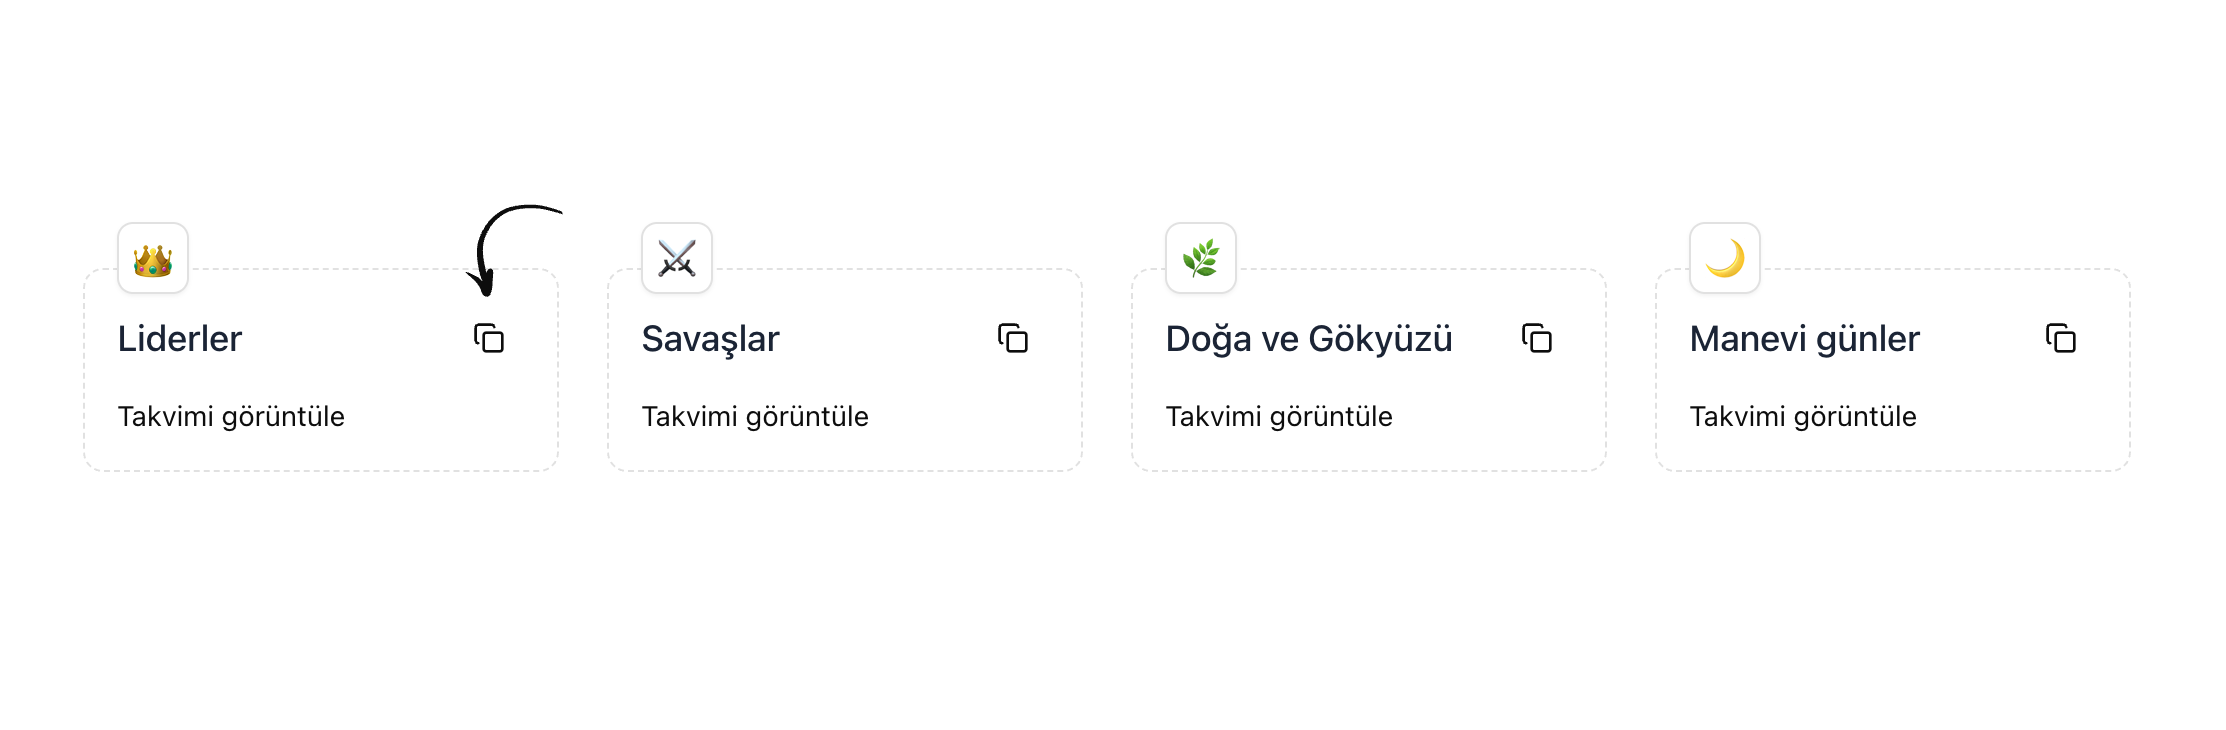The height and width of the screenshot is (730, 2226).
Task: Click the copy icon beside Manevi günler
Action: 2059,339
